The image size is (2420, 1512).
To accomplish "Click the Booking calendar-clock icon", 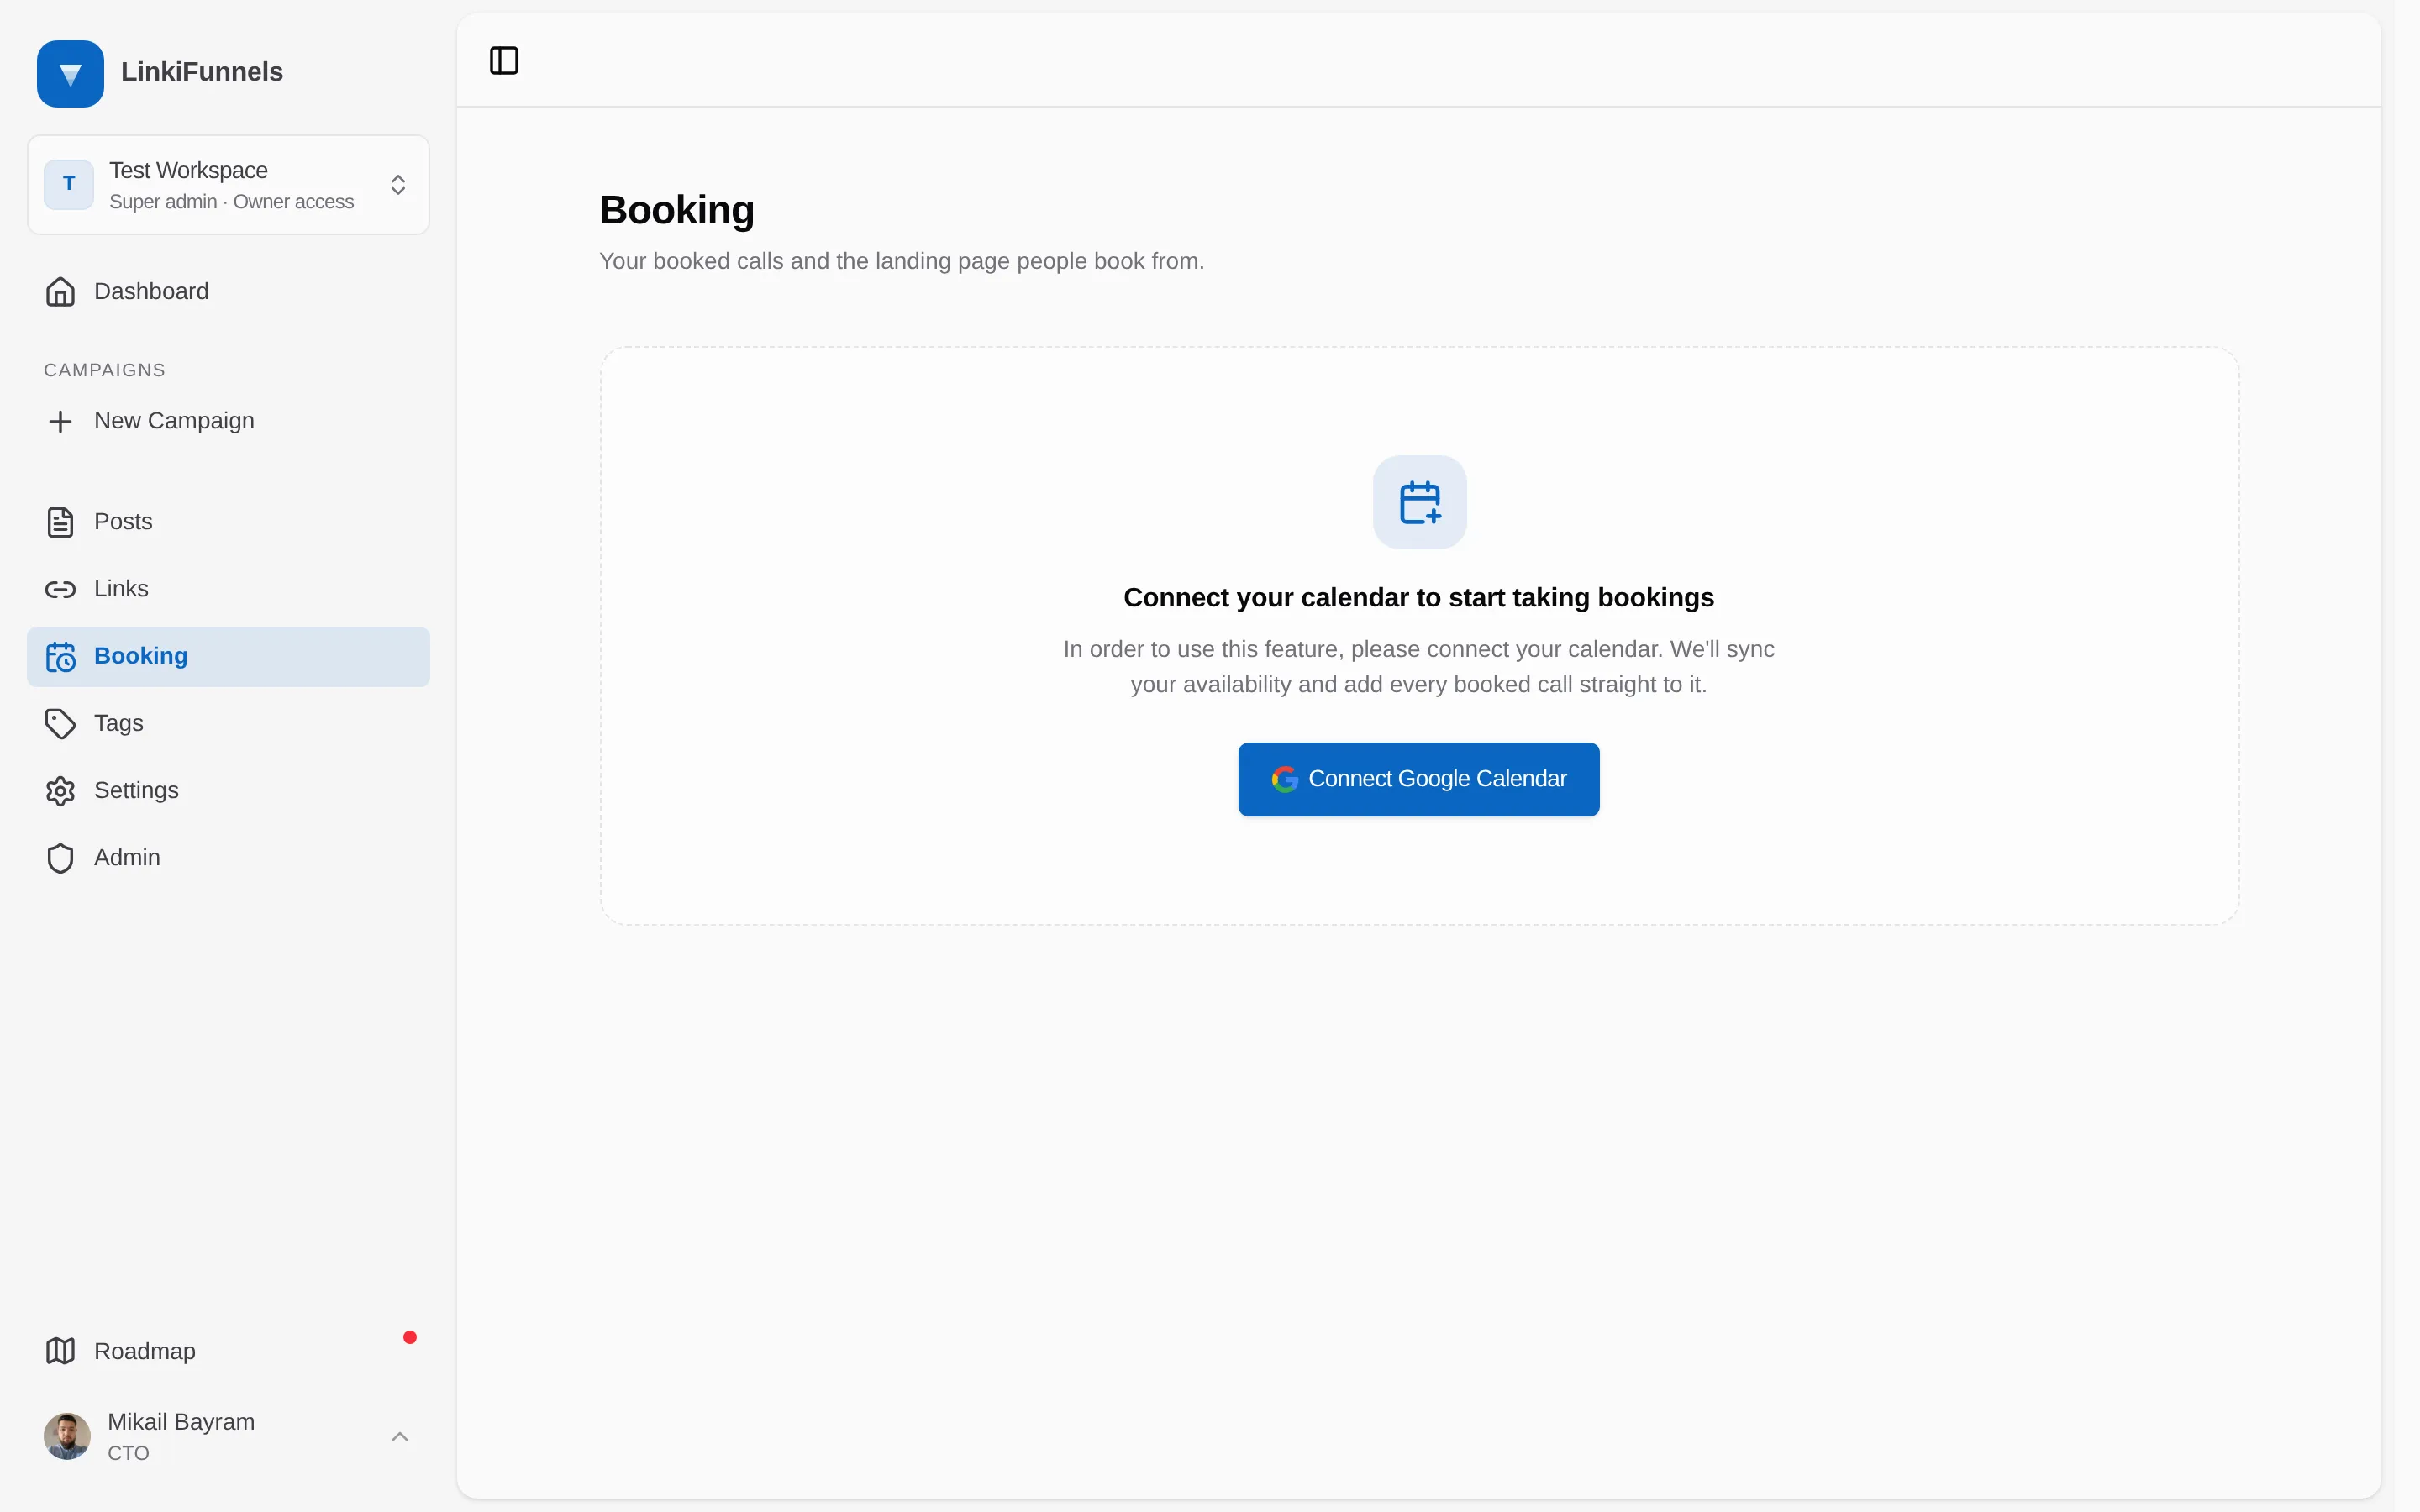I will click(60, 657).
